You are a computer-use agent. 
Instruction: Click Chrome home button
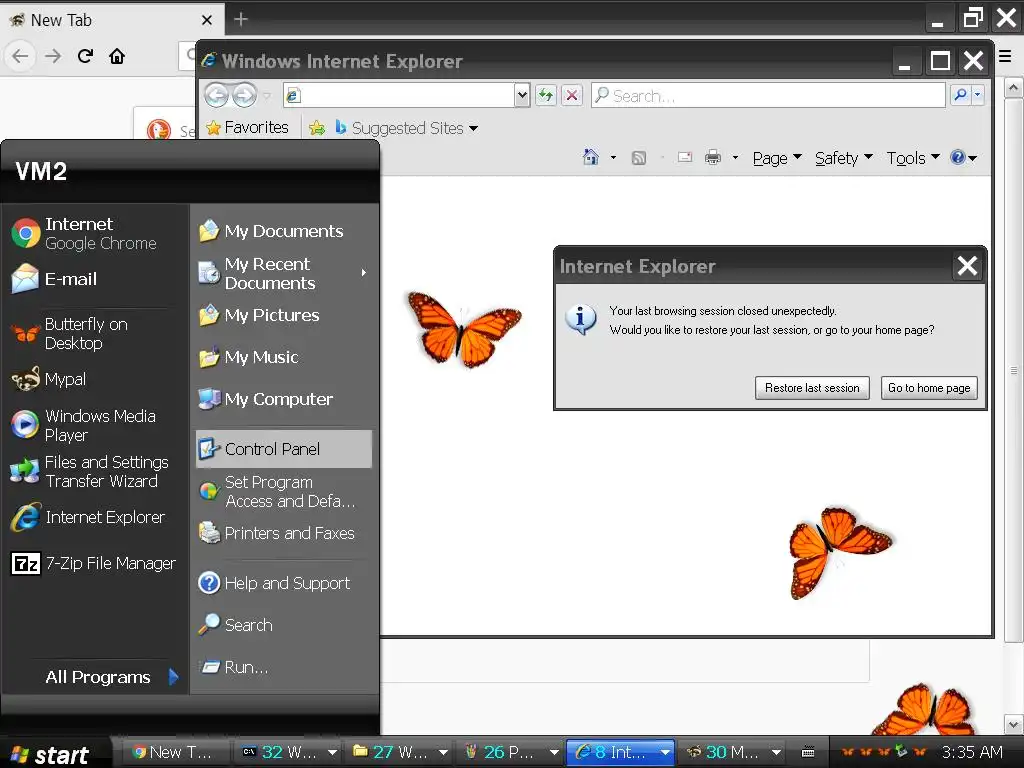[x=117, y=56]
